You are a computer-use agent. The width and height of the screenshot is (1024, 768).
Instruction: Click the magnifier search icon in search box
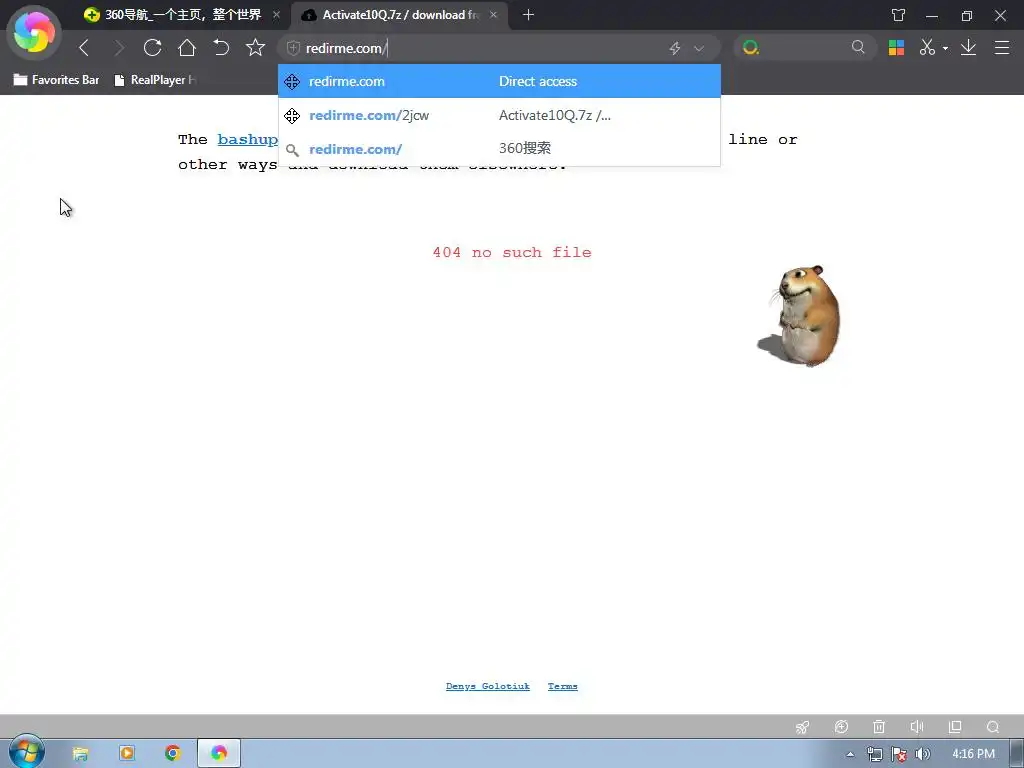[858, 47]
